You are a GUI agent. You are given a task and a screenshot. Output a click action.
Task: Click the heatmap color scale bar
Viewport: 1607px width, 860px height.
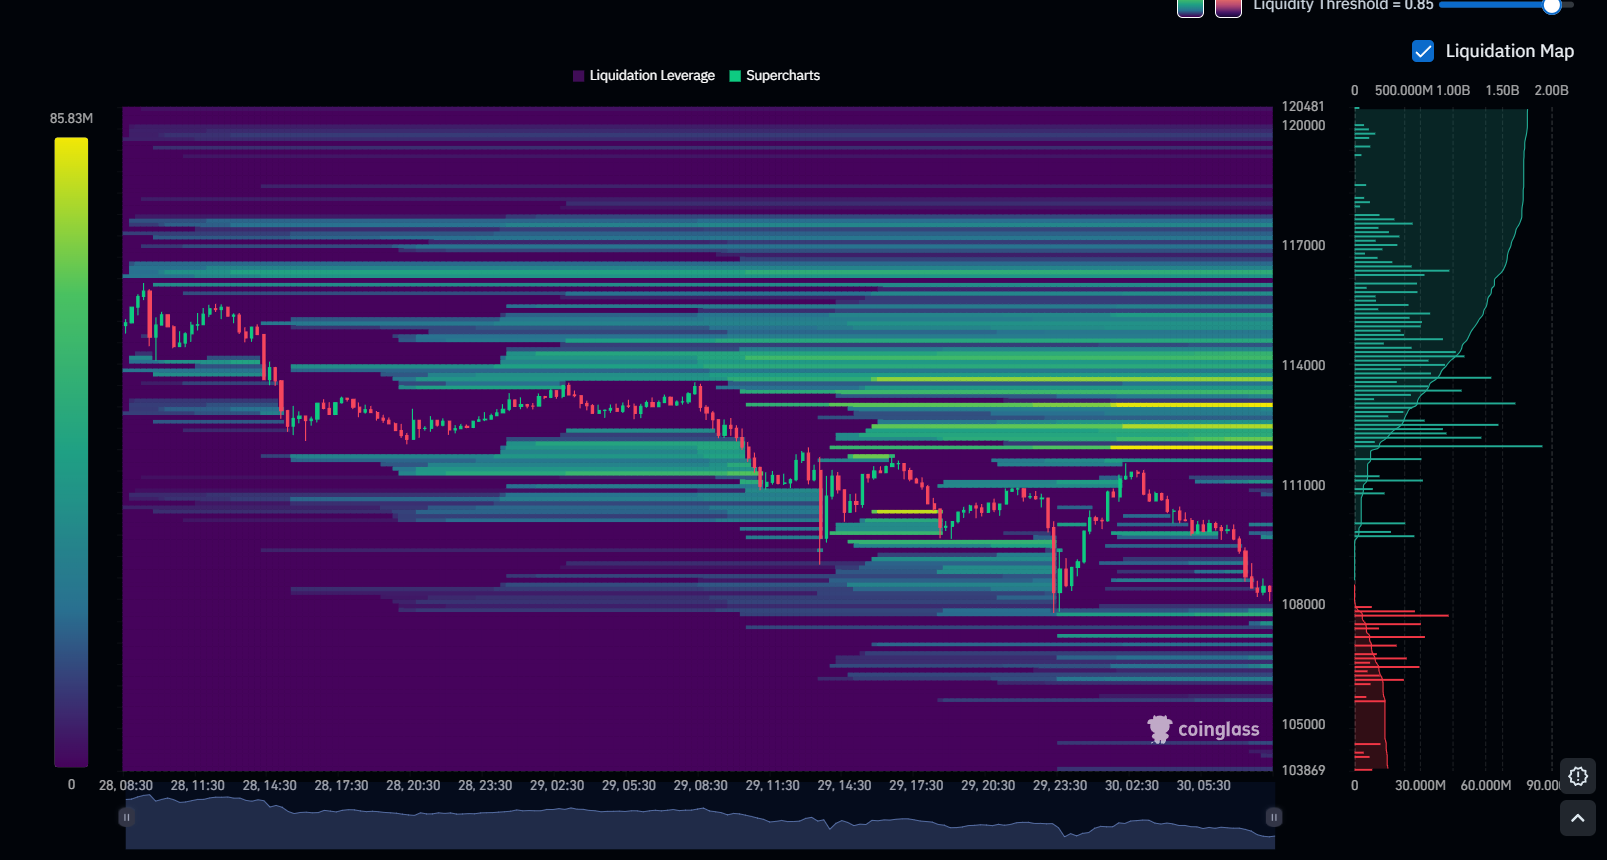(71, 452)
